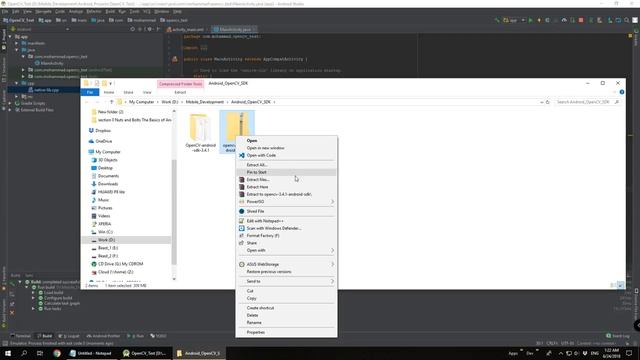Click the Search Android_OpenCV_SDK field

pos(587,102)
